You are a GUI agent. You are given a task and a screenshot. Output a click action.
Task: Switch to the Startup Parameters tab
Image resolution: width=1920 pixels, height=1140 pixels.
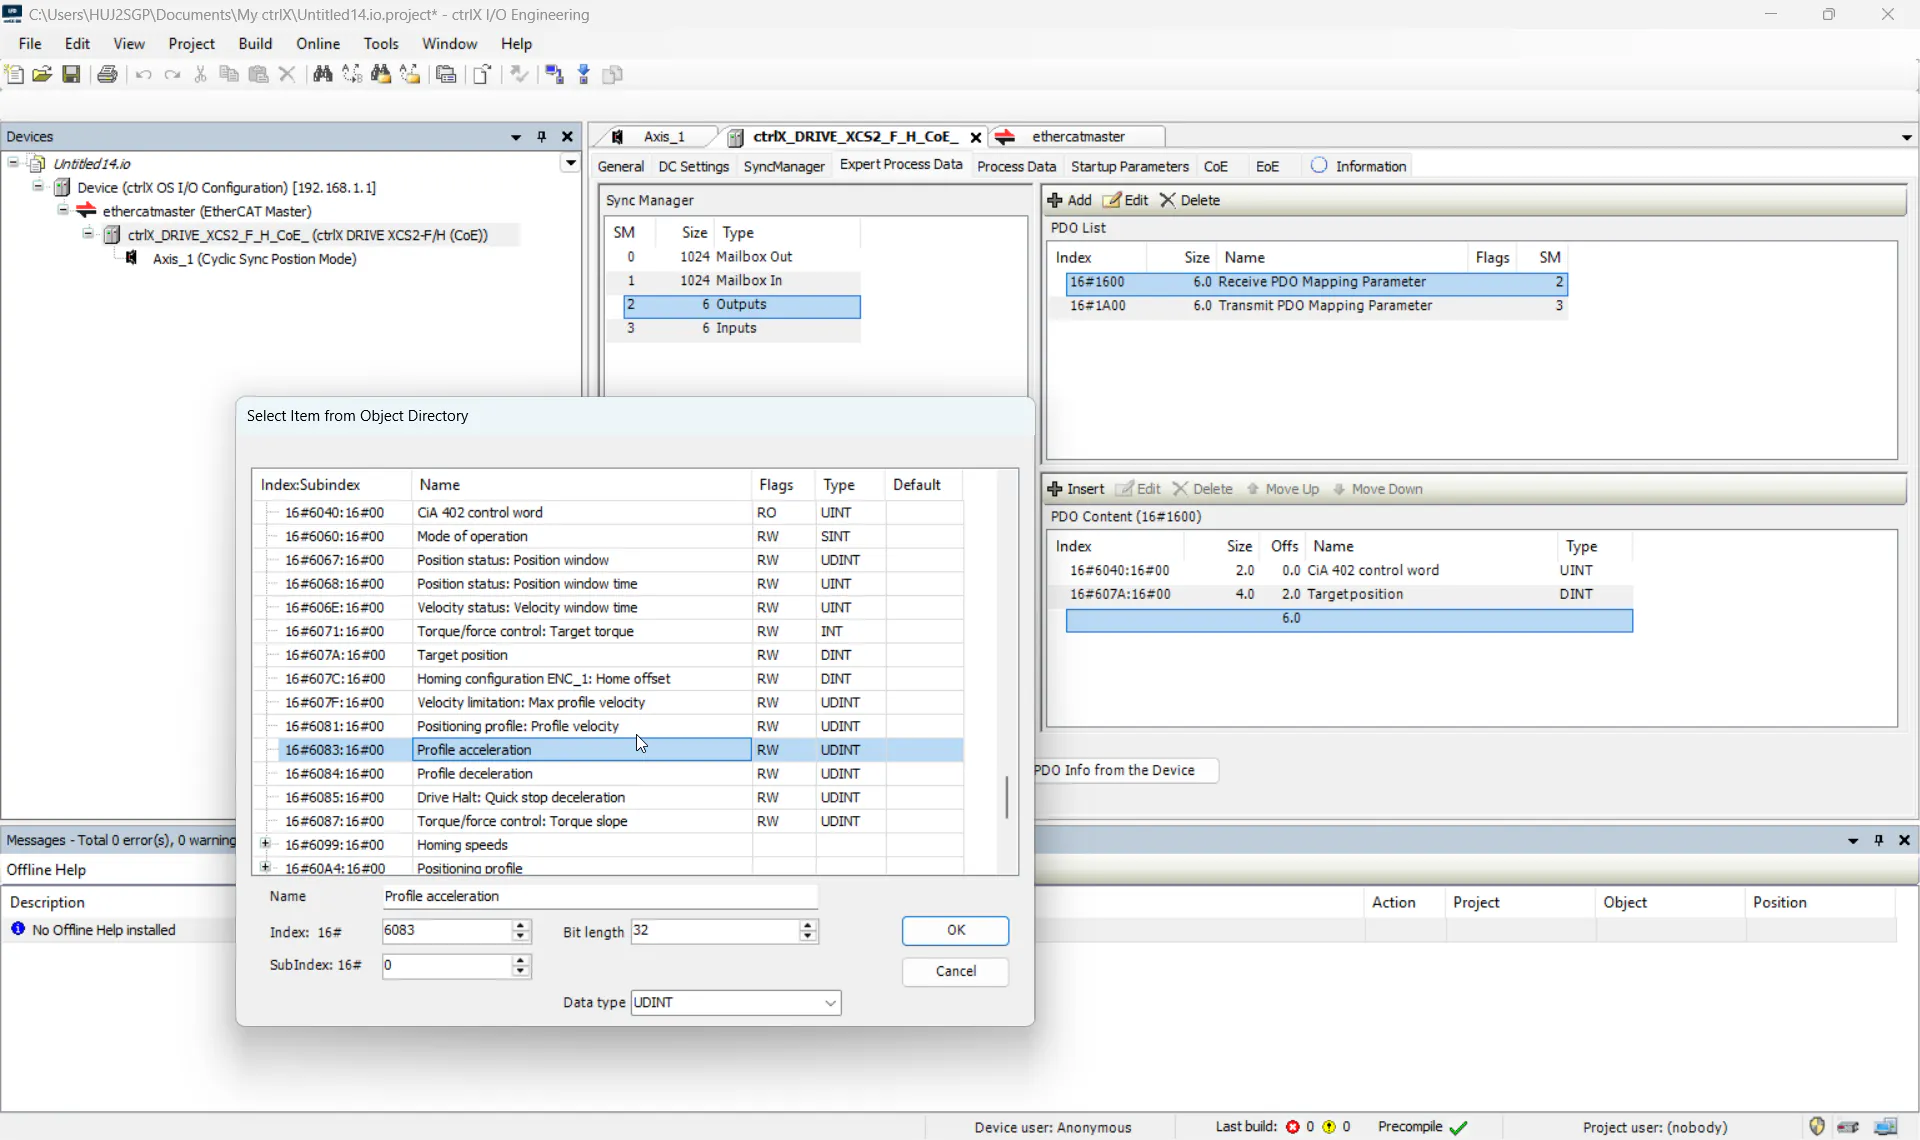pos(1129,166)
